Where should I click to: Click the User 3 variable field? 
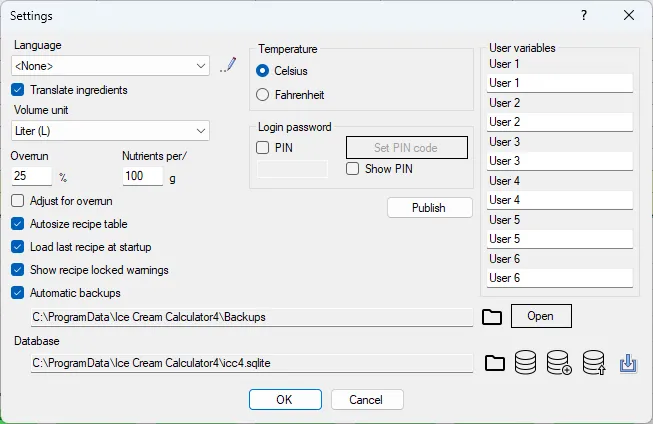point(560,161)
